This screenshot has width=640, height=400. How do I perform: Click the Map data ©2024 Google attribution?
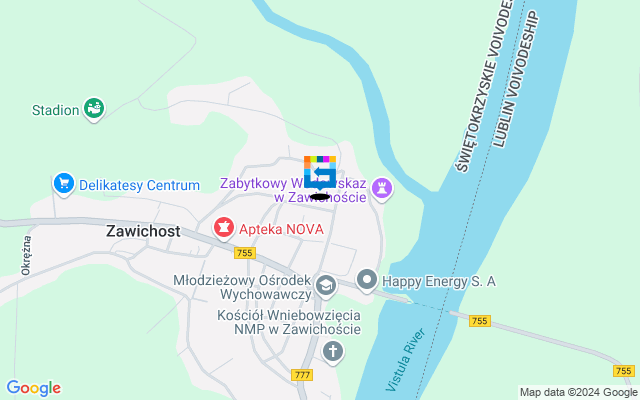579,393
